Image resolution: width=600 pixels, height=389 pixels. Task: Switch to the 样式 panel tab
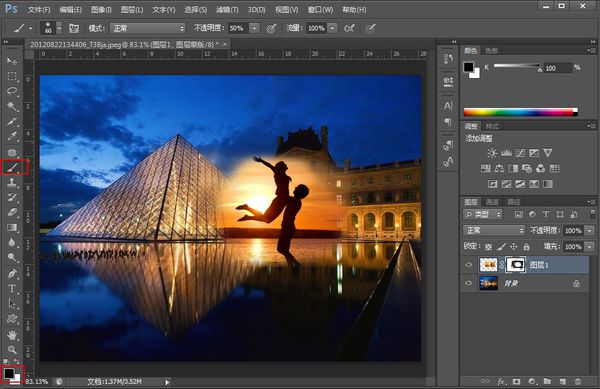point(492,126)
